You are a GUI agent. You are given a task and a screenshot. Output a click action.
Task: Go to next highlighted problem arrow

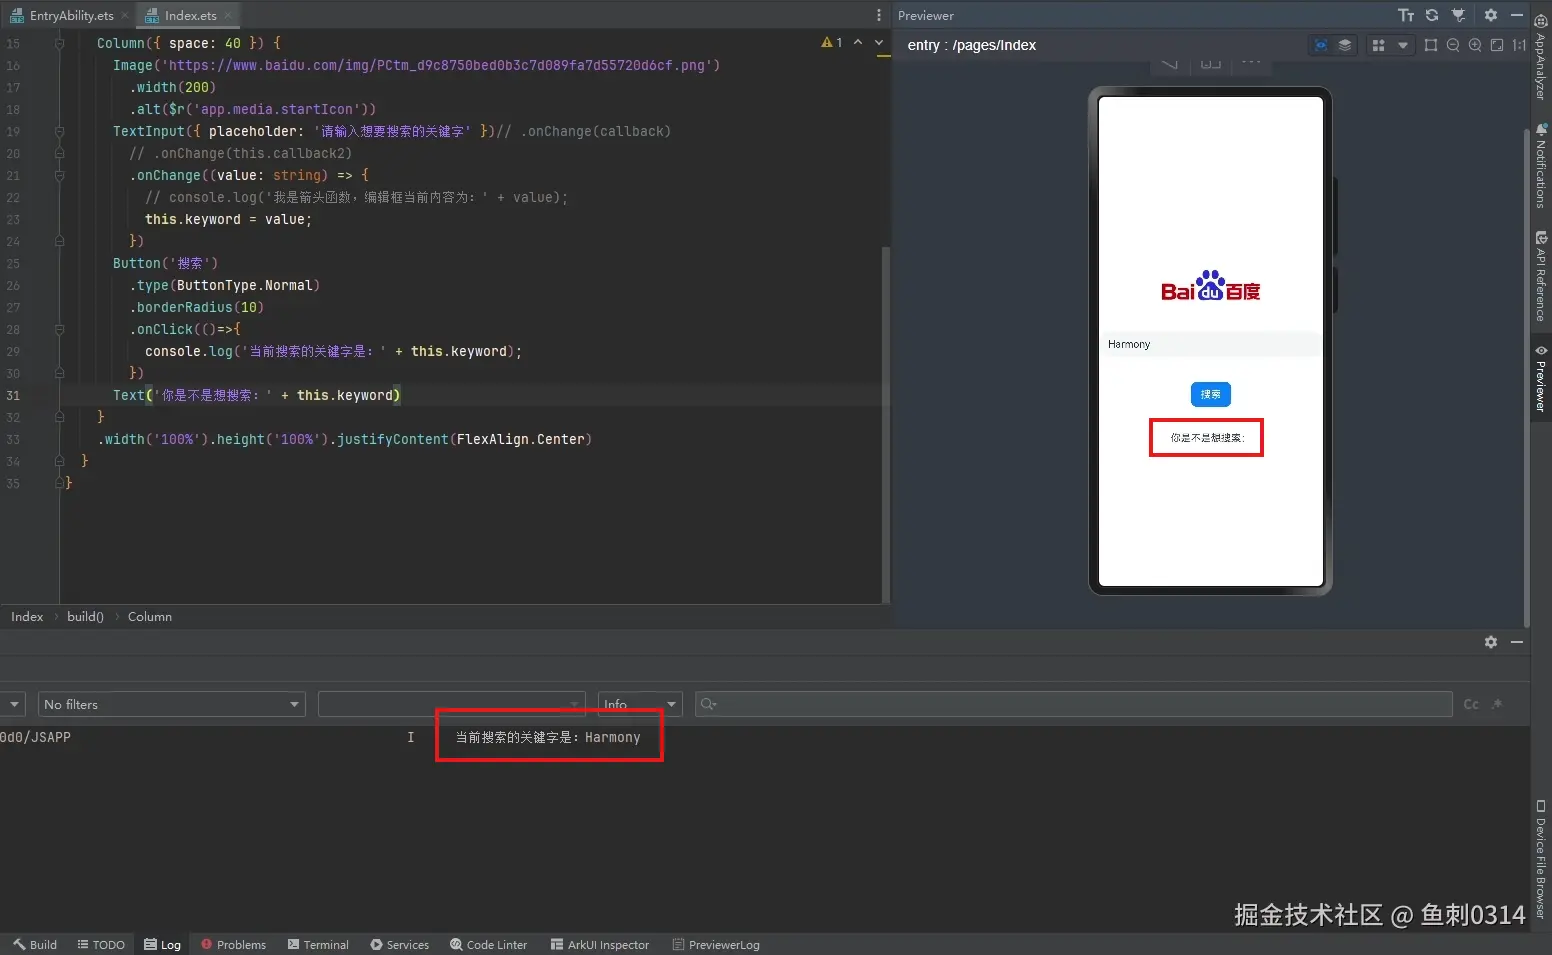pos(879,42)
